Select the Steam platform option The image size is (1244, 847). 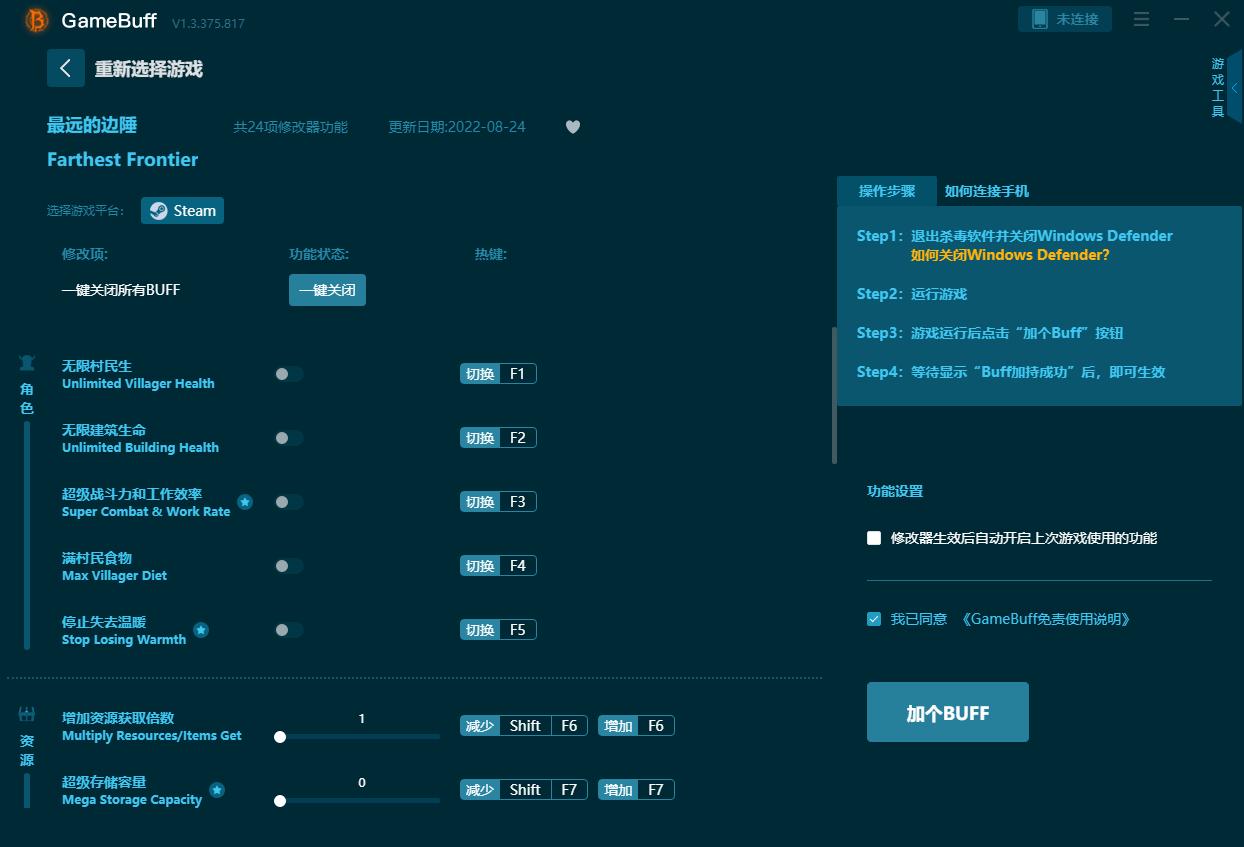(183, 211)
